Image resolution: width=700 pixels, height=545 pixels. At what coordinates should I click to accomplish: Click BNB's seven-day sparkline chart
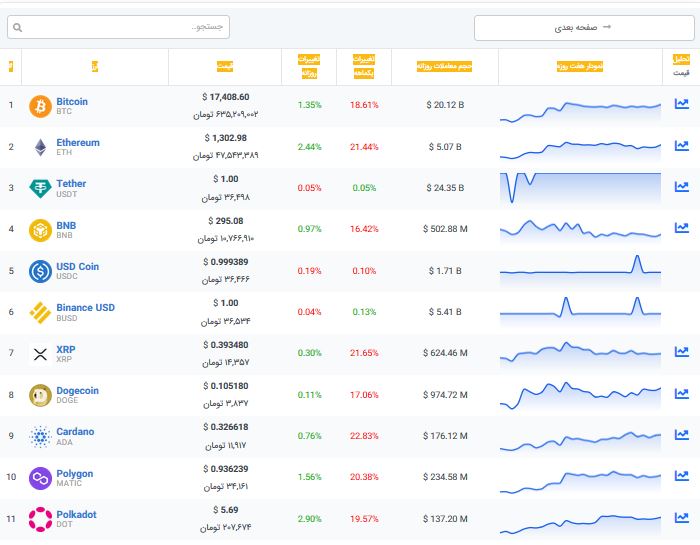click(580, 230)
